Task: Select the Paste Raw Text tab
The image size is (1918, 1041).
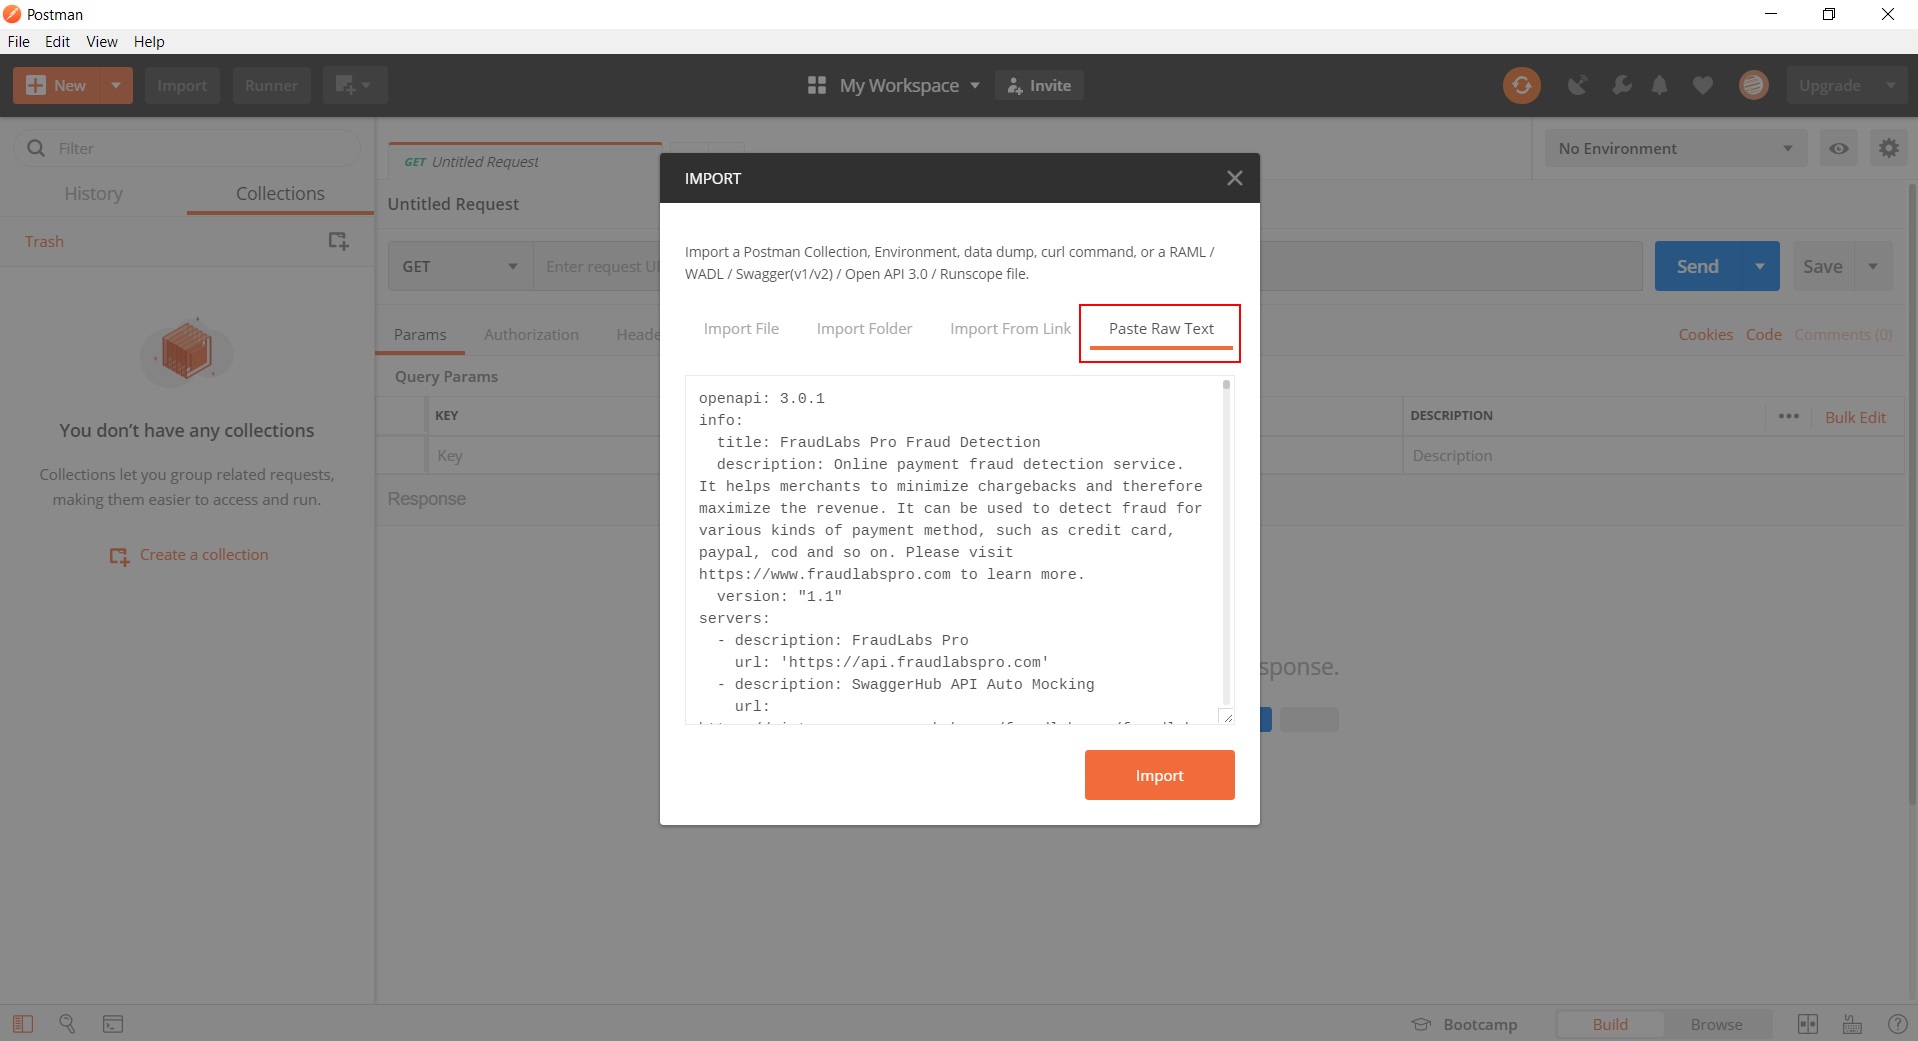Action: [x=1161, y=329]
